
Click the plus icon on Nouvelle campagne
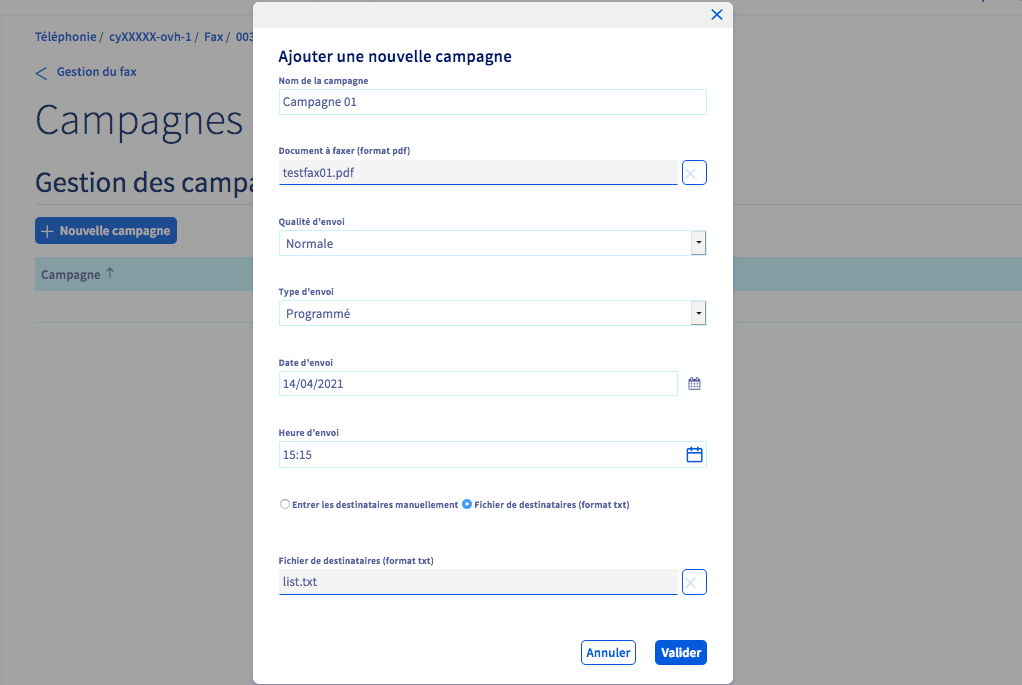point(47,230)
